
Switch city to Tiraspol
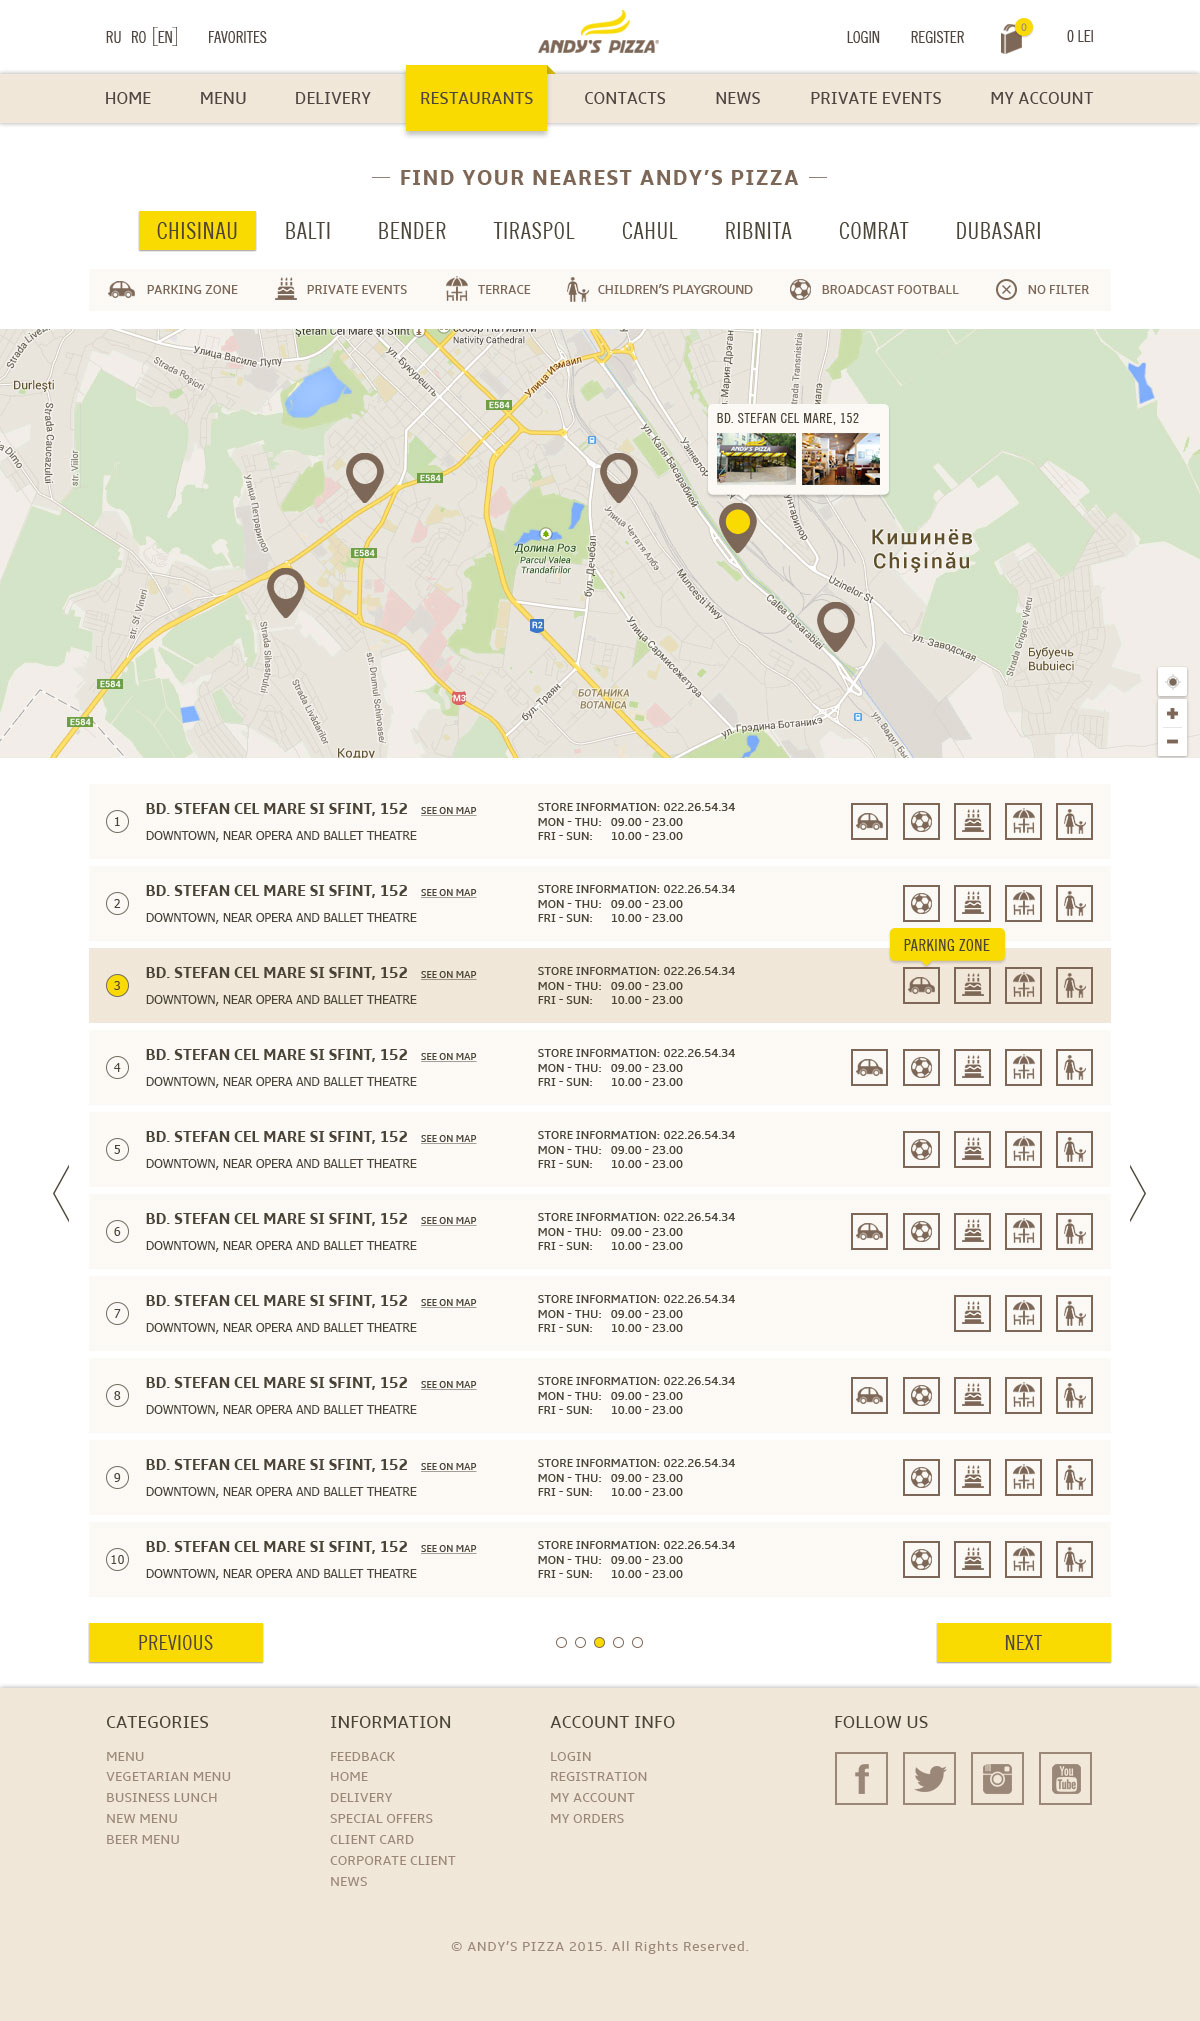pos(534,231)
